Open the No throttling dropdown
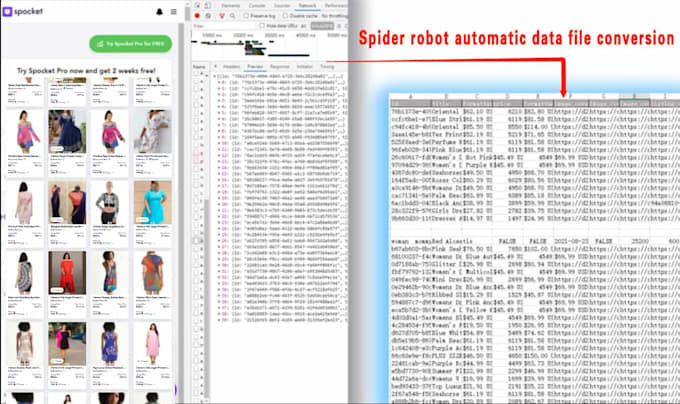 [x=334, y=16]
